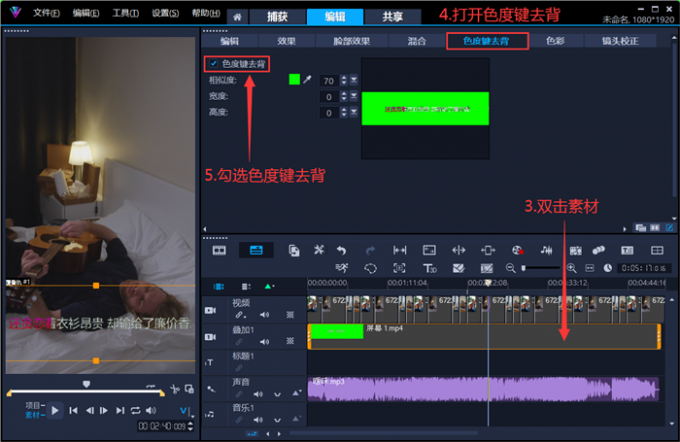Viewport: 680px width, 442px height.
Task: Open the 音乐1 track triangle dropdown
Action: pyautogui.click(x=296, y=419)
